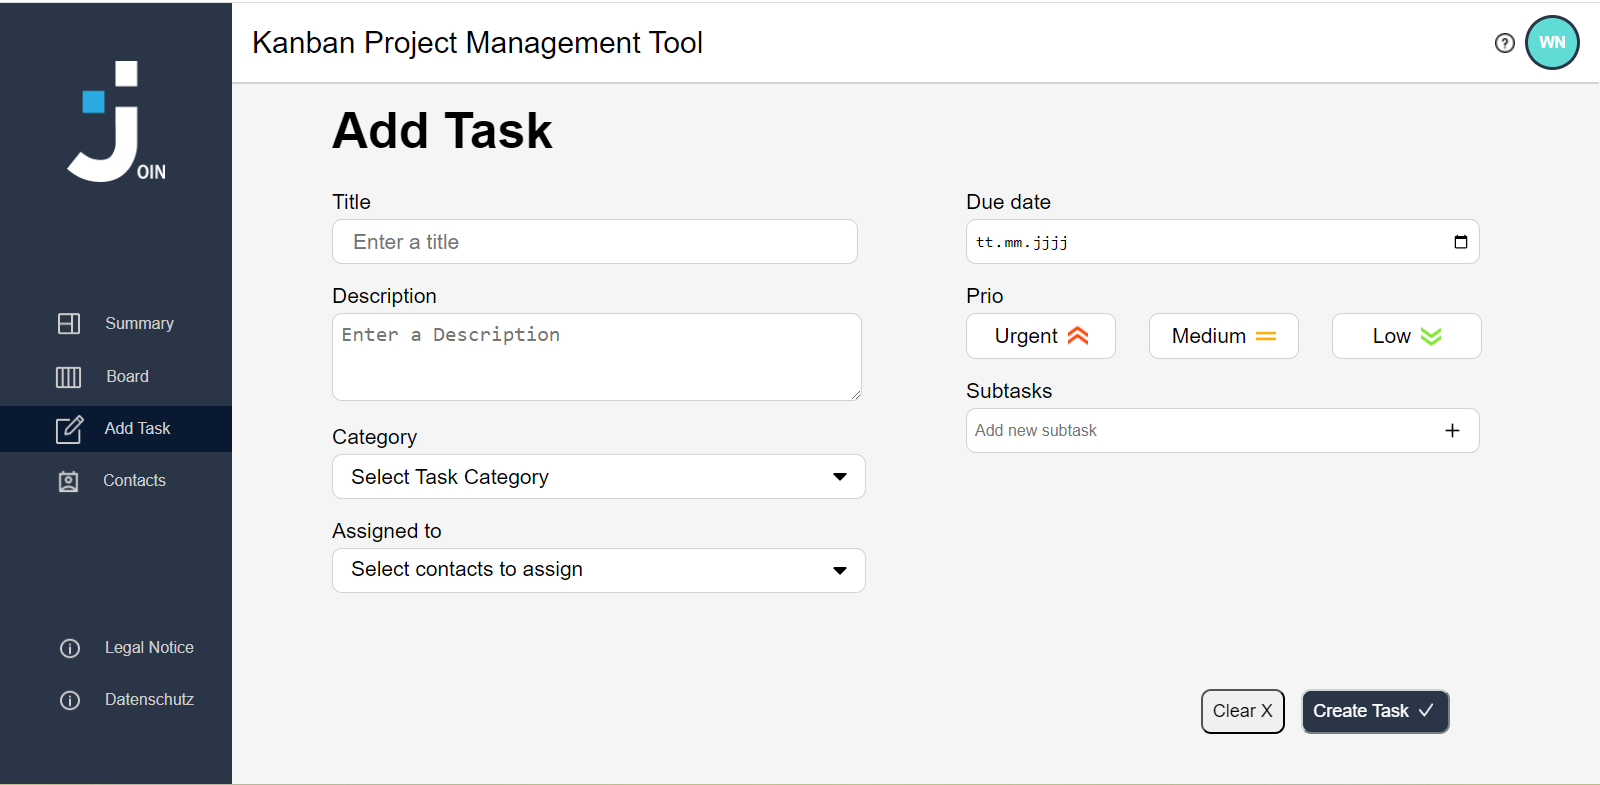Click the Board columns icon
The height and width of the screenshot is (785, 1600).
click(x=68, y=377)
